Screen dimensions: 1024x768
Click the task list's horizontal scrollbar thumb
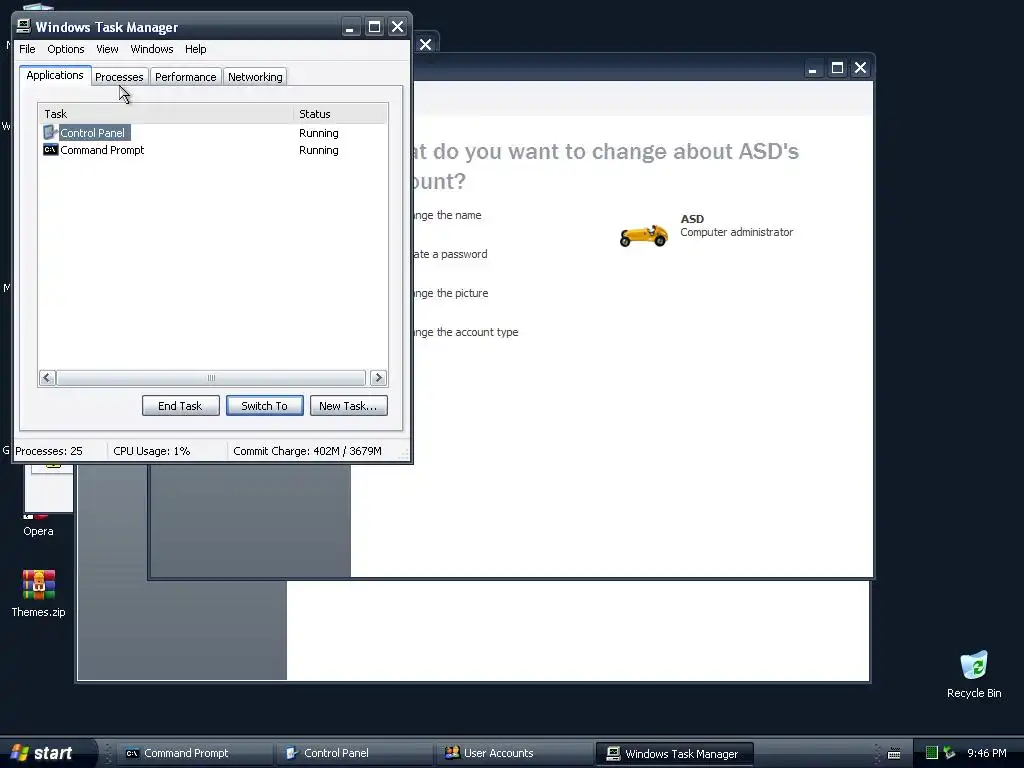211,377
